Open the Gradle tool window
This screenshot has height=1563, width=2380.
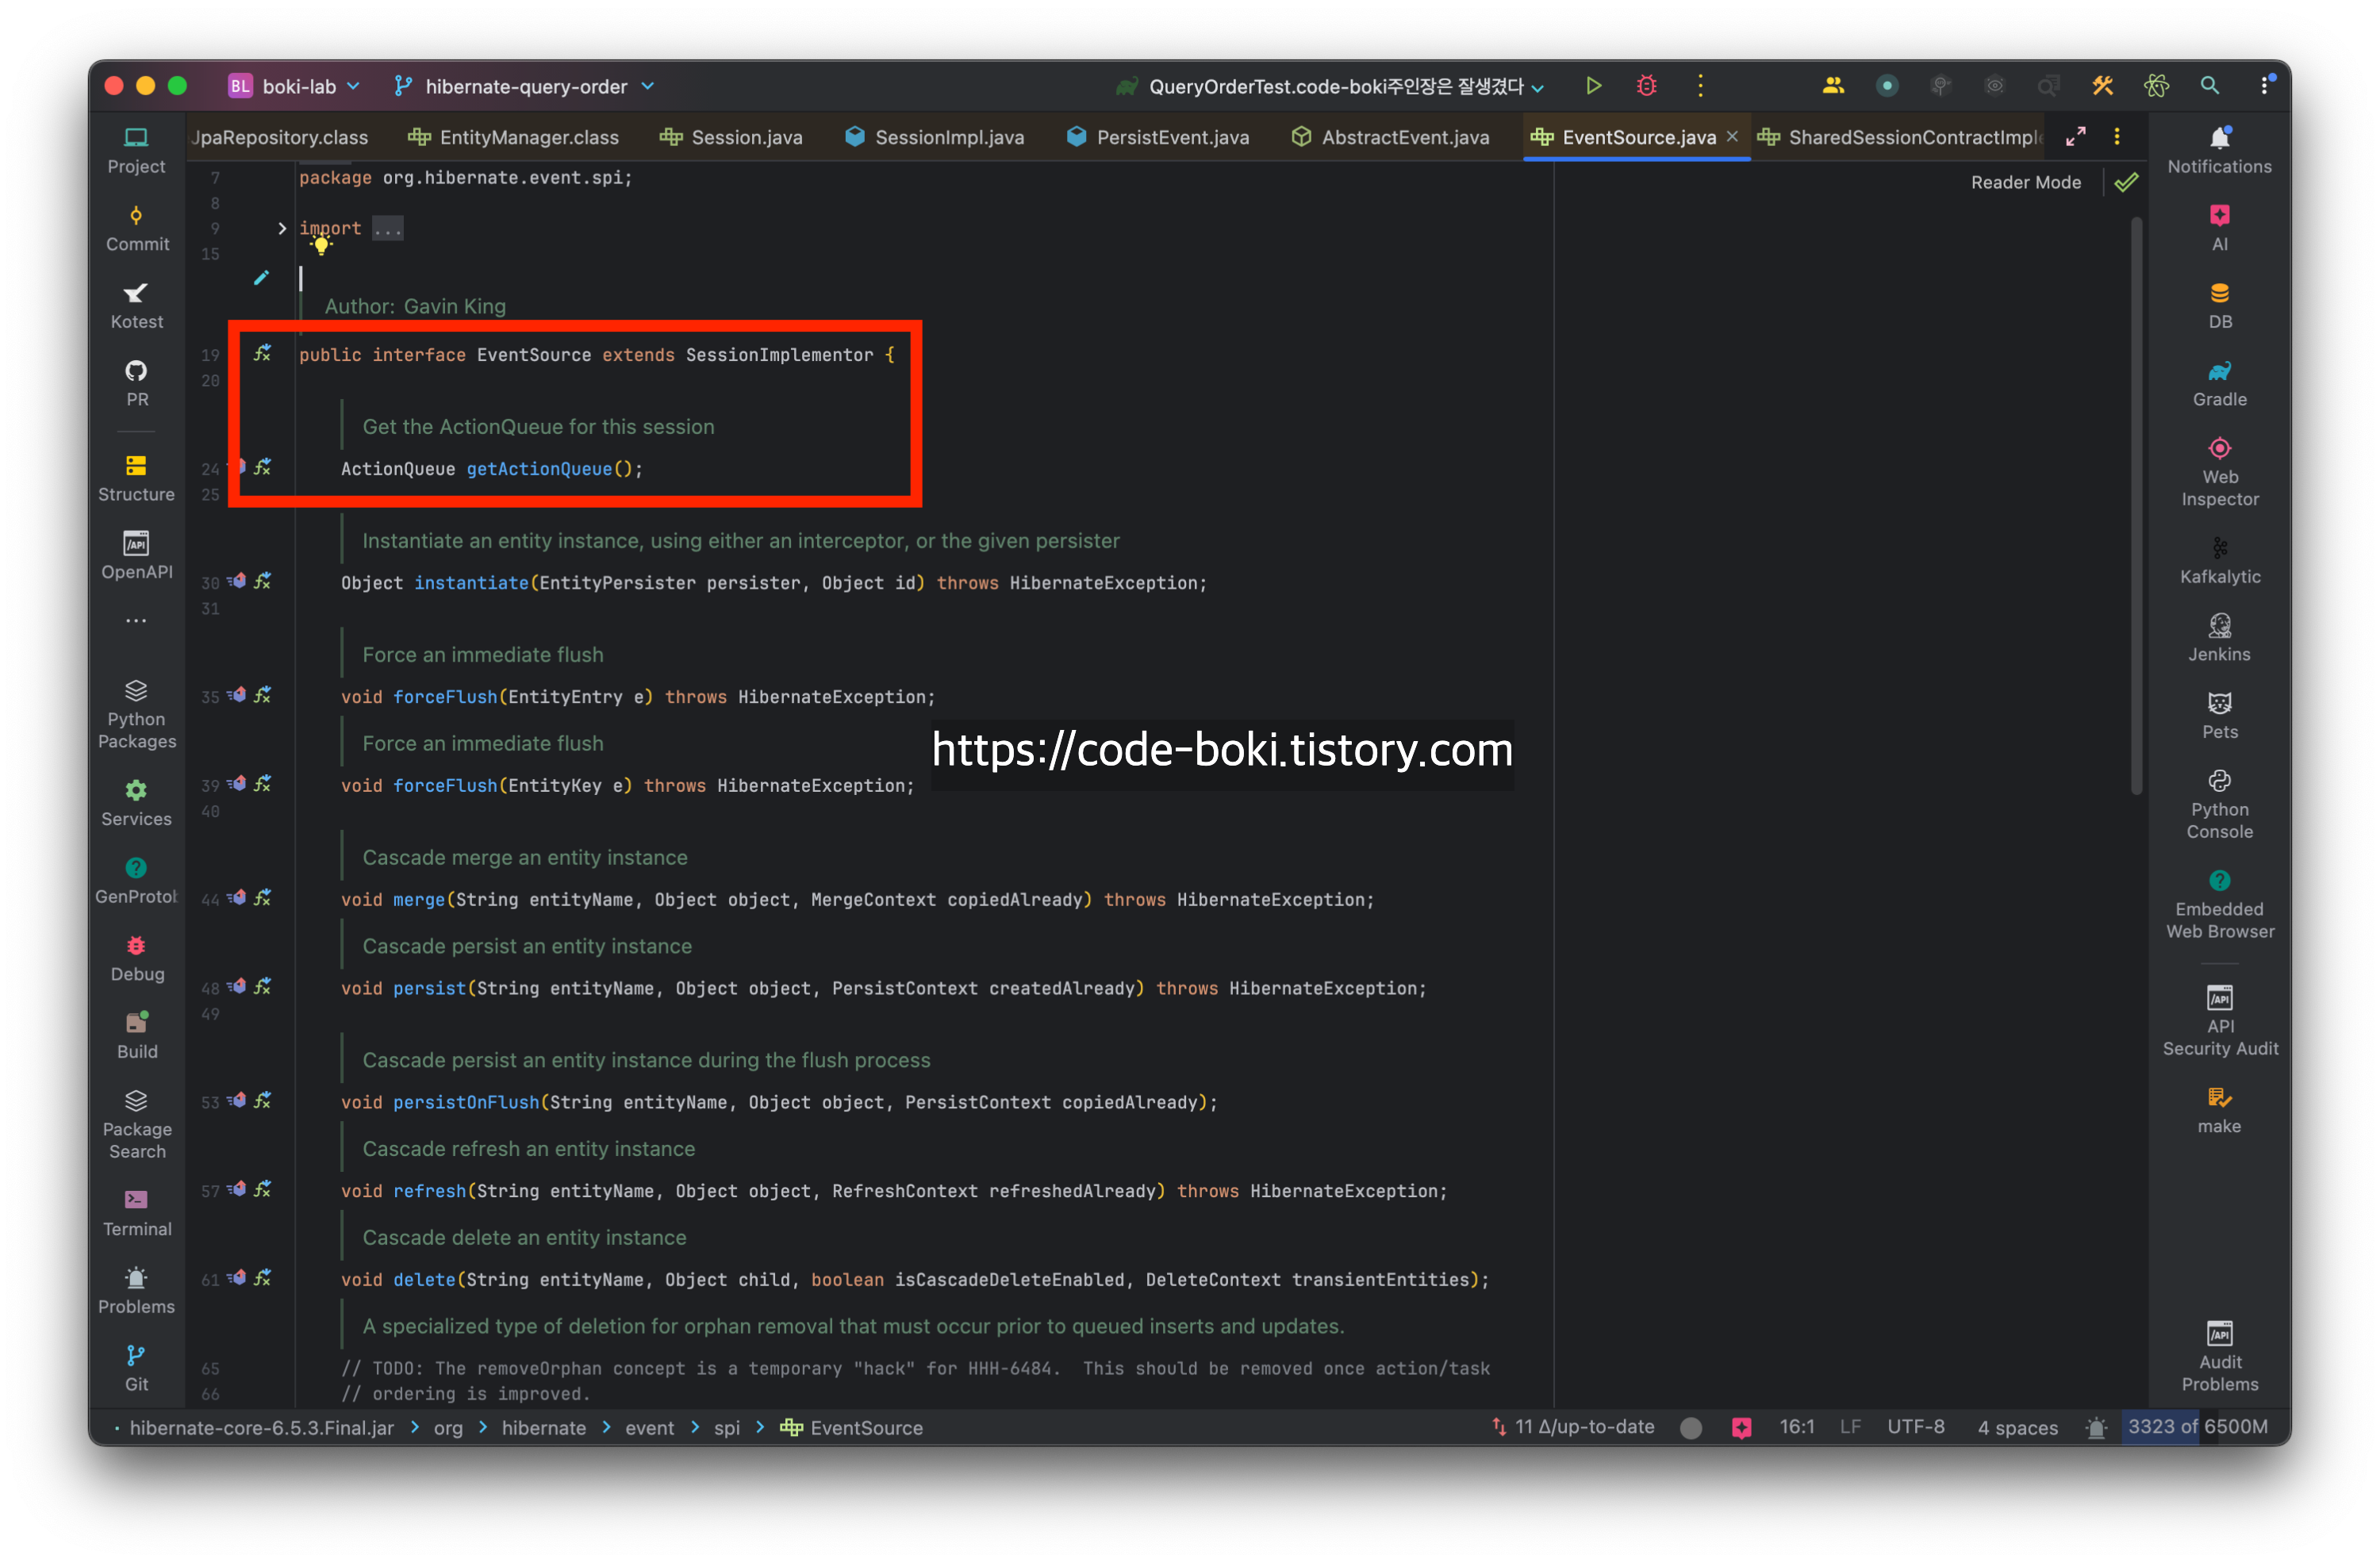pyautogui.click(x=2219, y=384)
